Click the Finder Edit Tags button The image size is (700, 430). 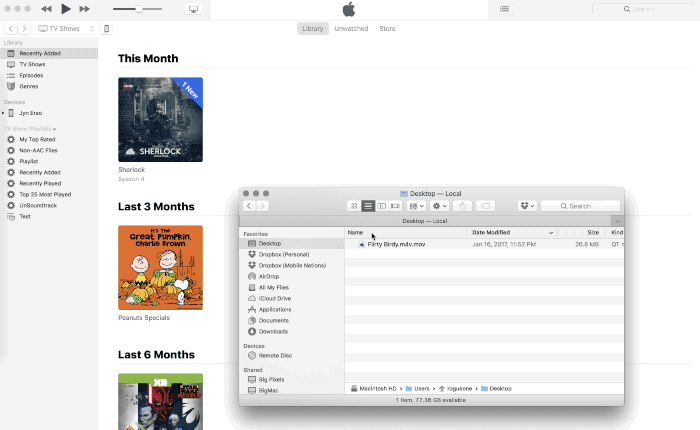click(485, 206)
